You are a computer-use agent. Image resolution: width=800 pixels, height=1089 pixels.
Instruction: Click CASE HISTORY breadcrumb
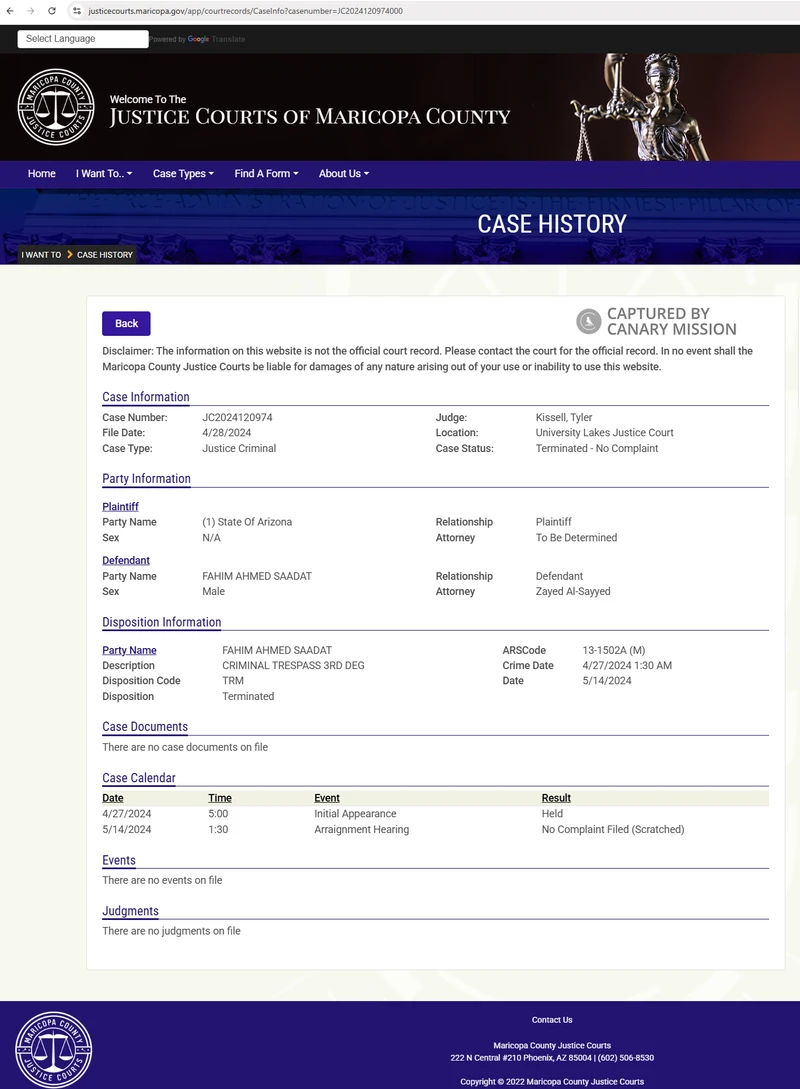pyautogui.click(x=105, y=255)
